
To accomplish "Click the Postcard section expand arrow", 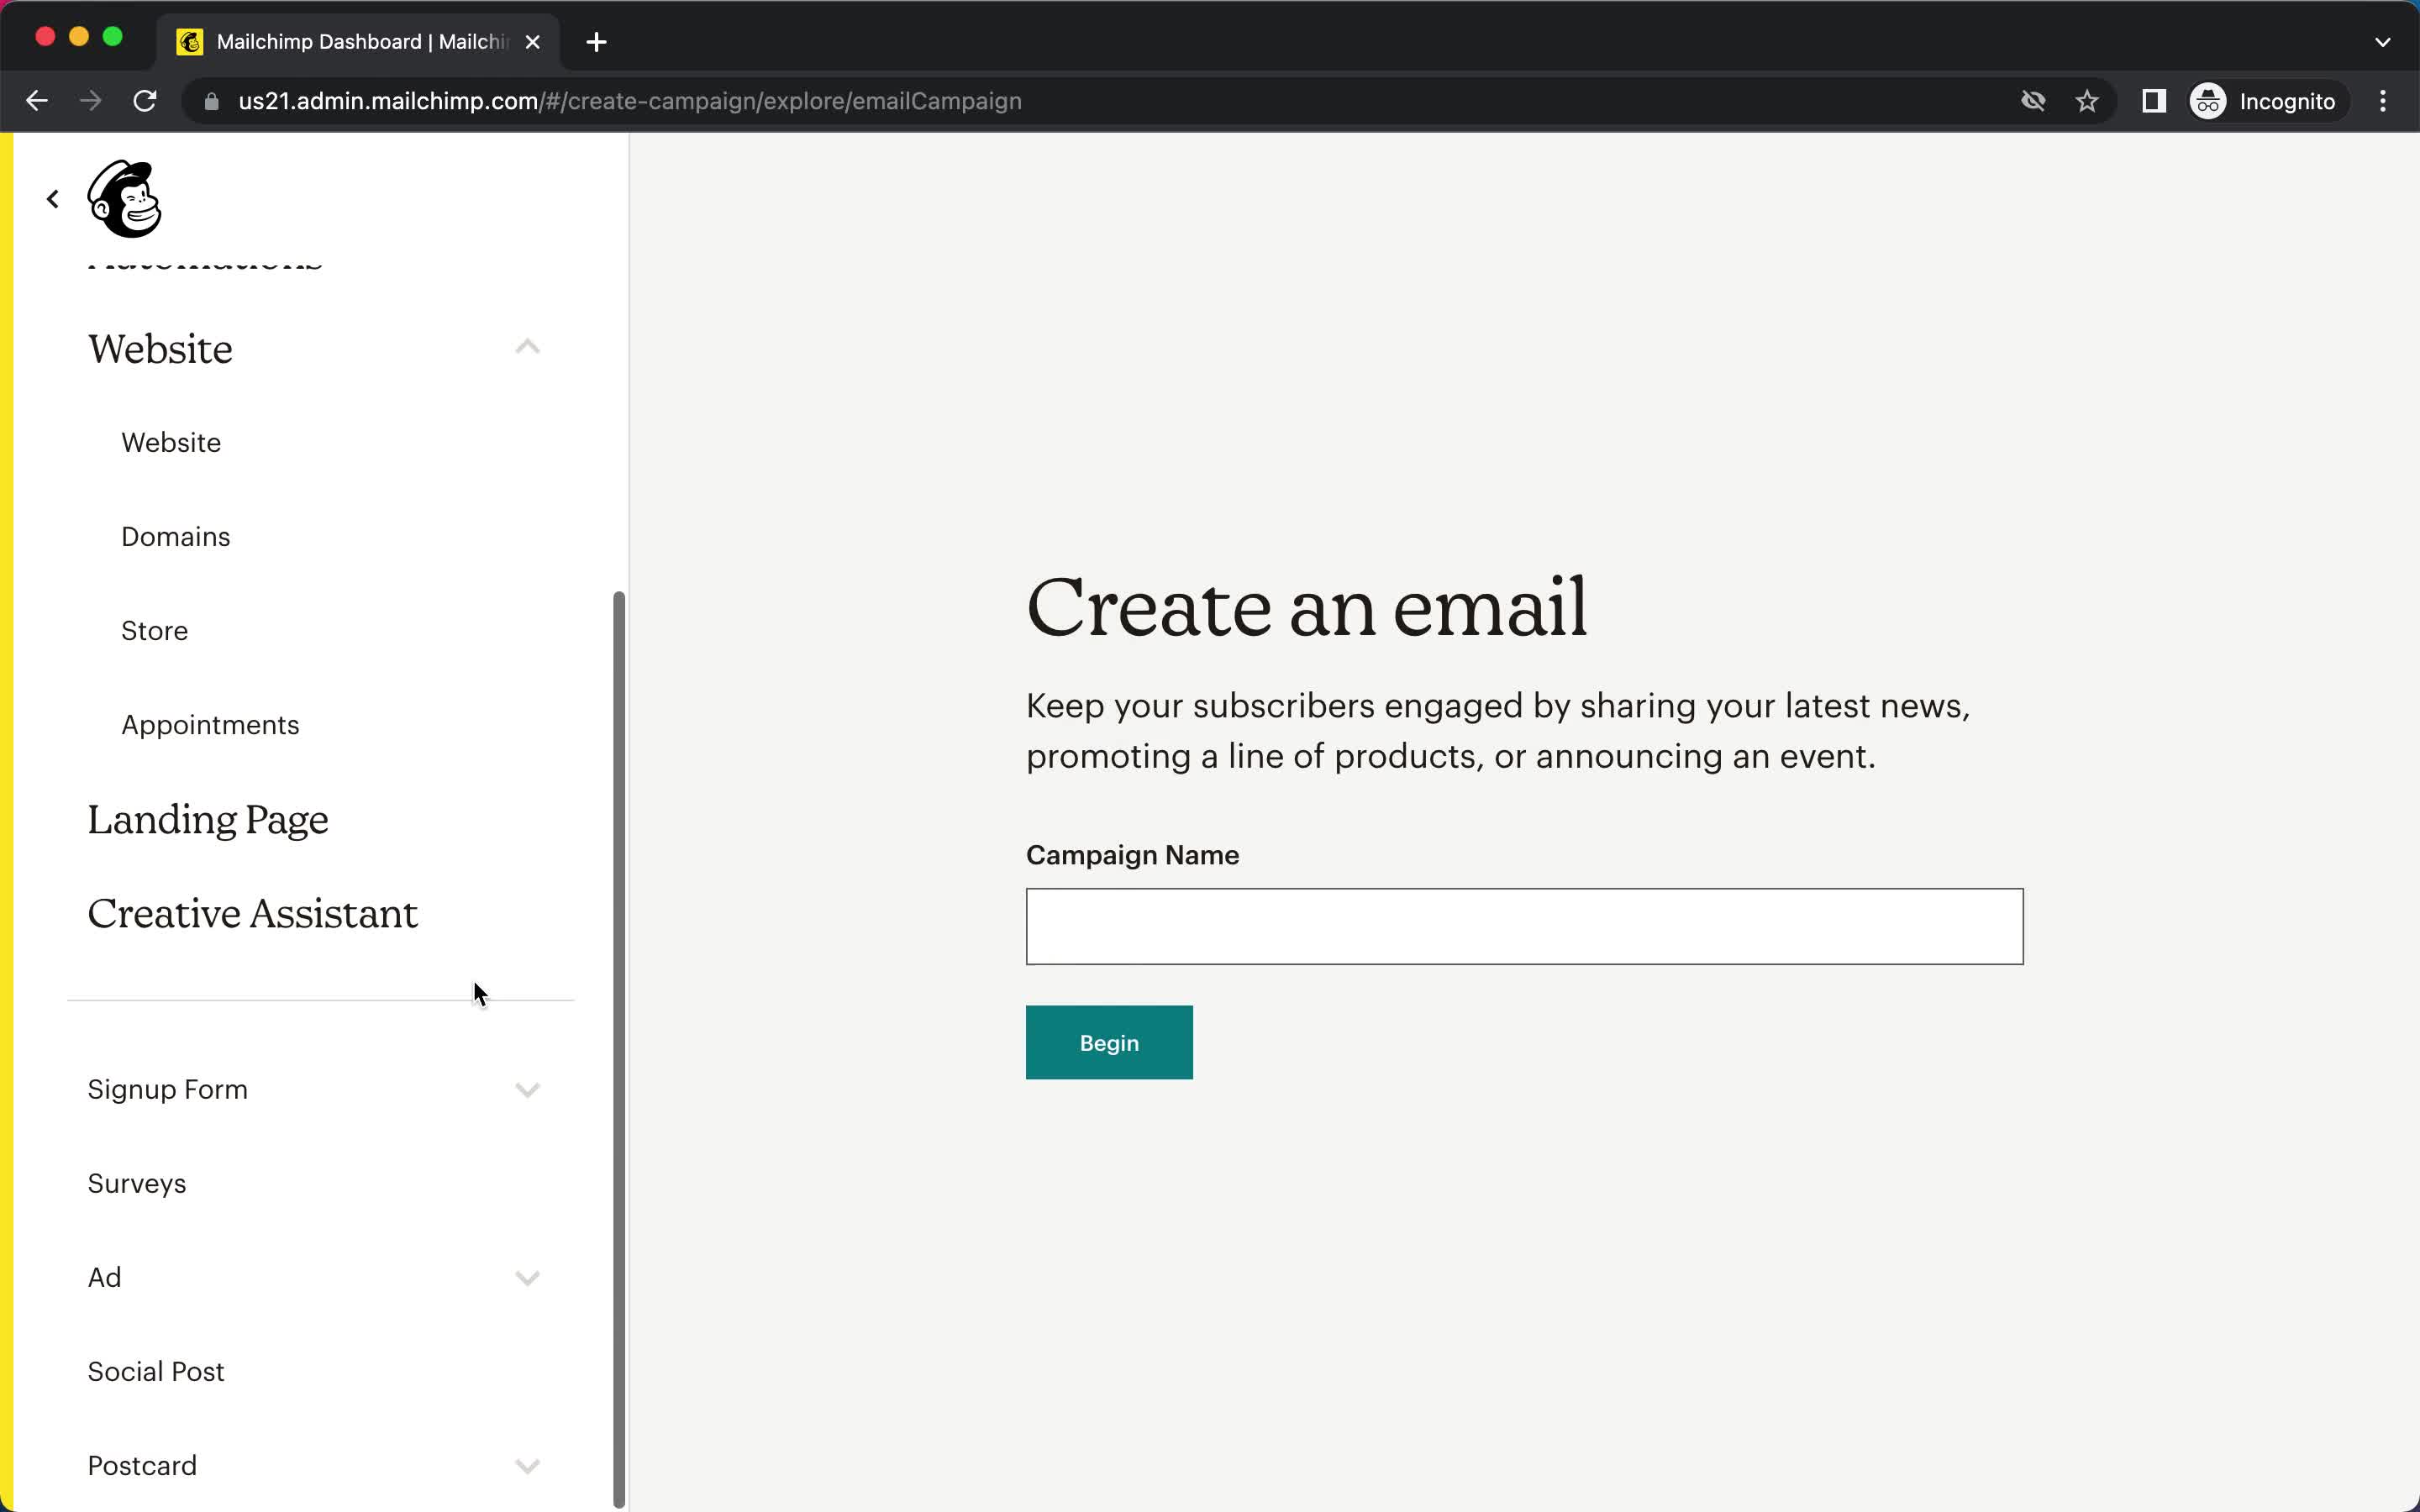I will (x=528, y=1465).
